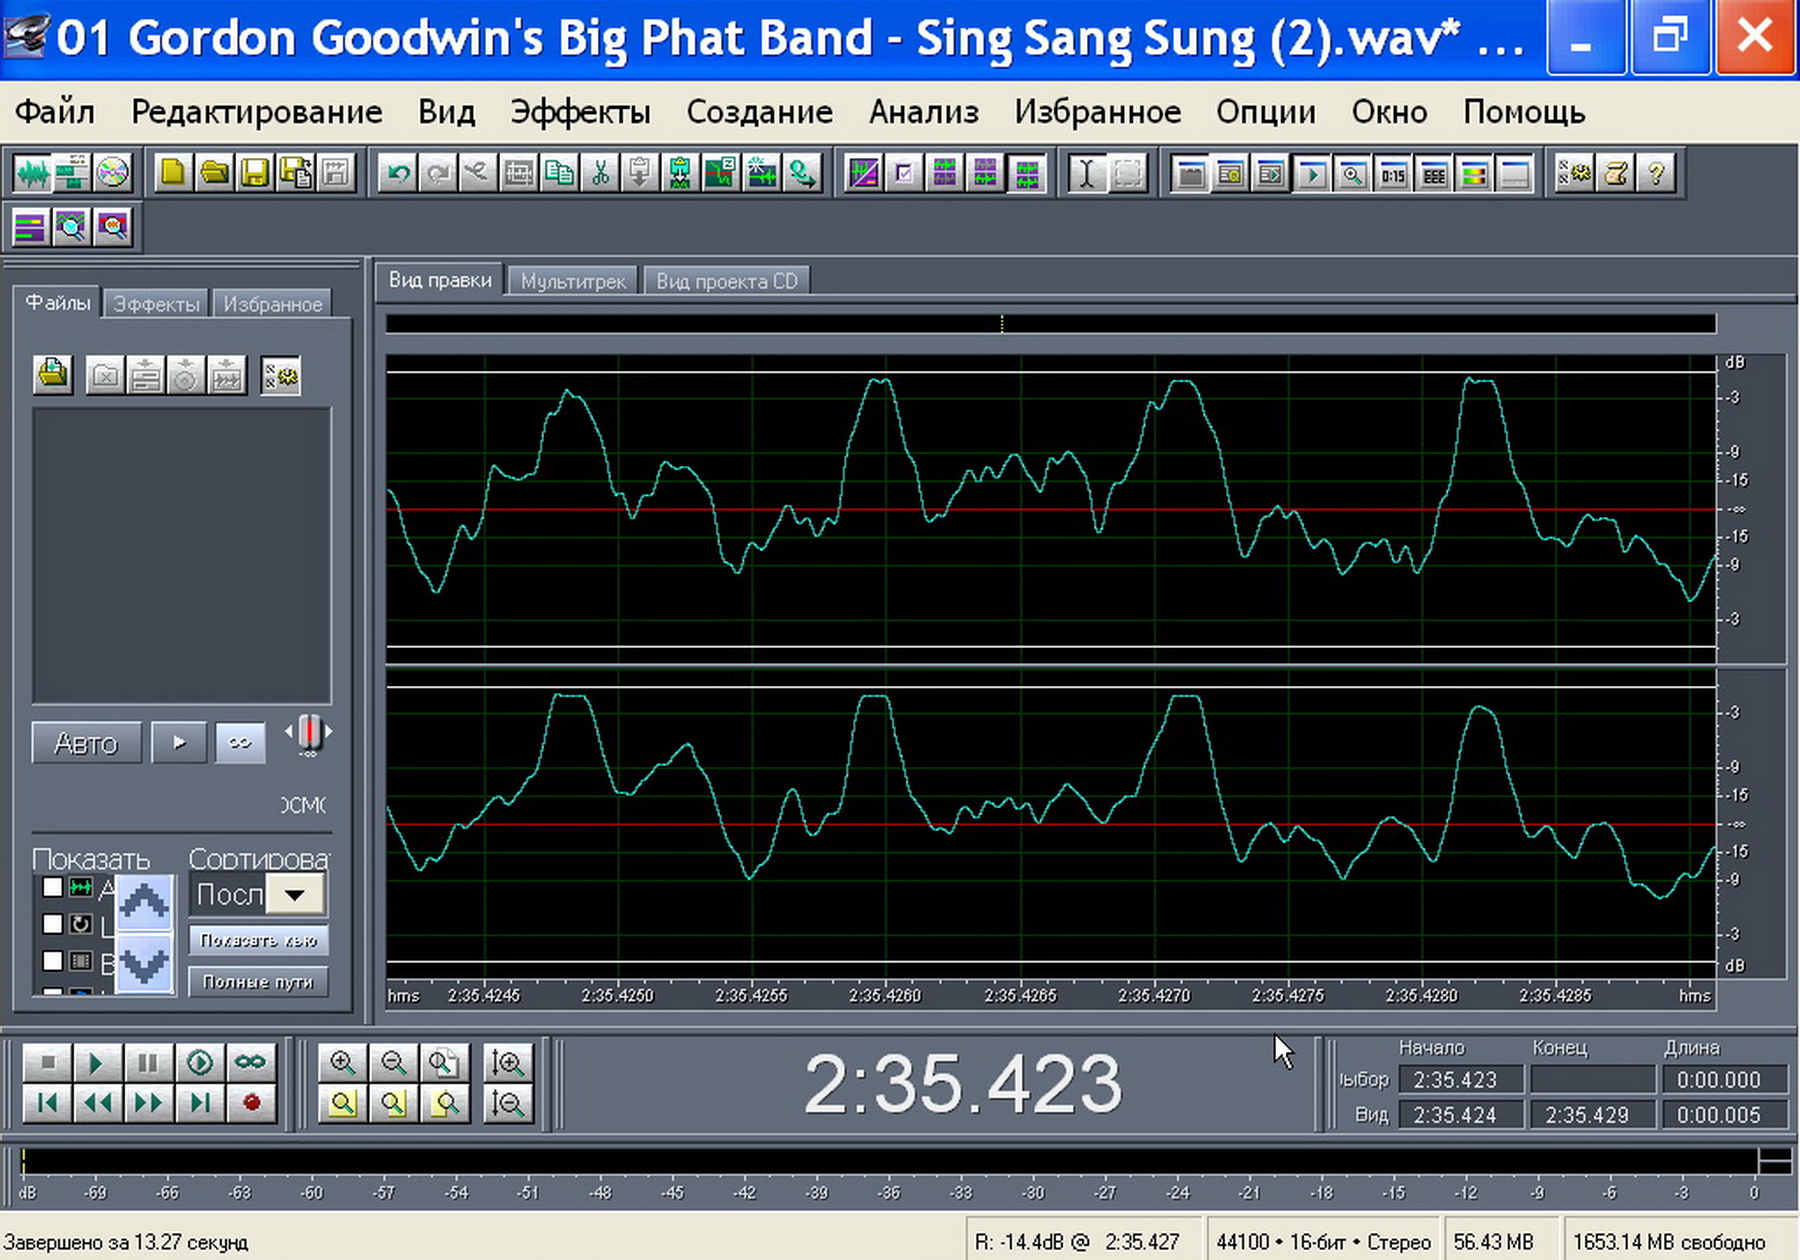Screen dimensions: 1800x1260
Task: Zoom out vertically button
Action: coord(508,1104)
